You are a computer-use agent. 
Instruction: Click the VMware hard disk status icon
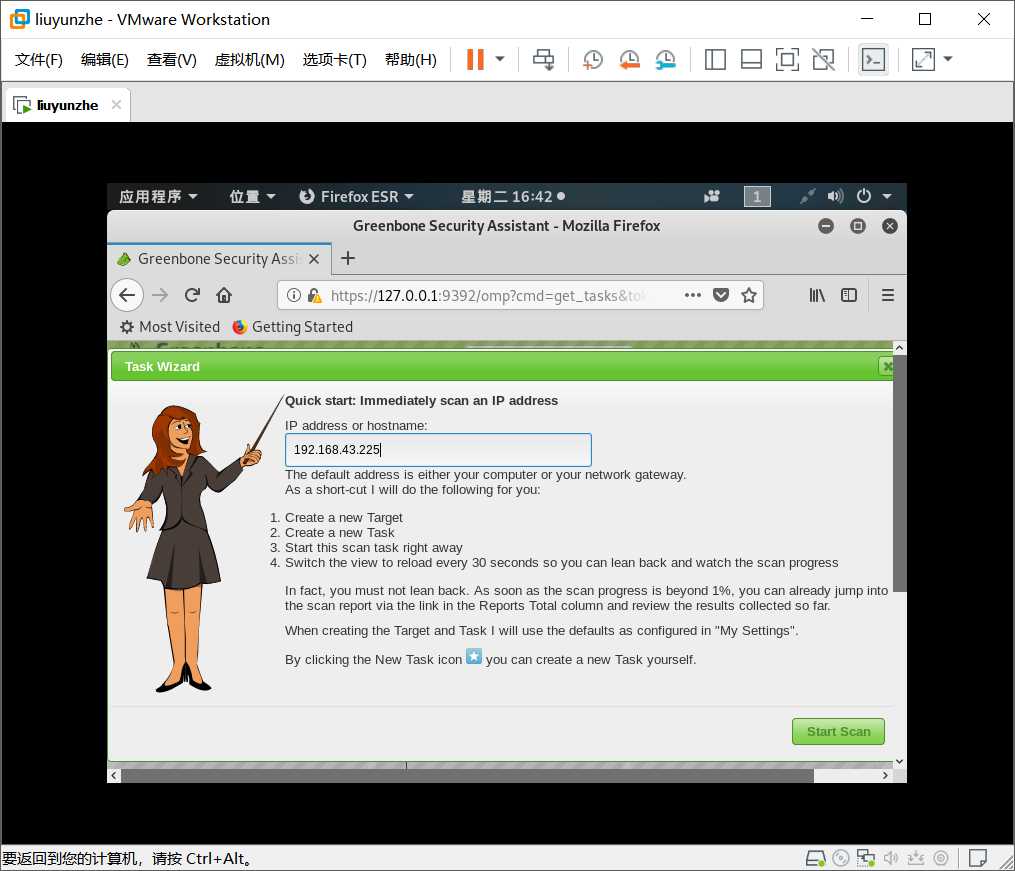[816, 858]
